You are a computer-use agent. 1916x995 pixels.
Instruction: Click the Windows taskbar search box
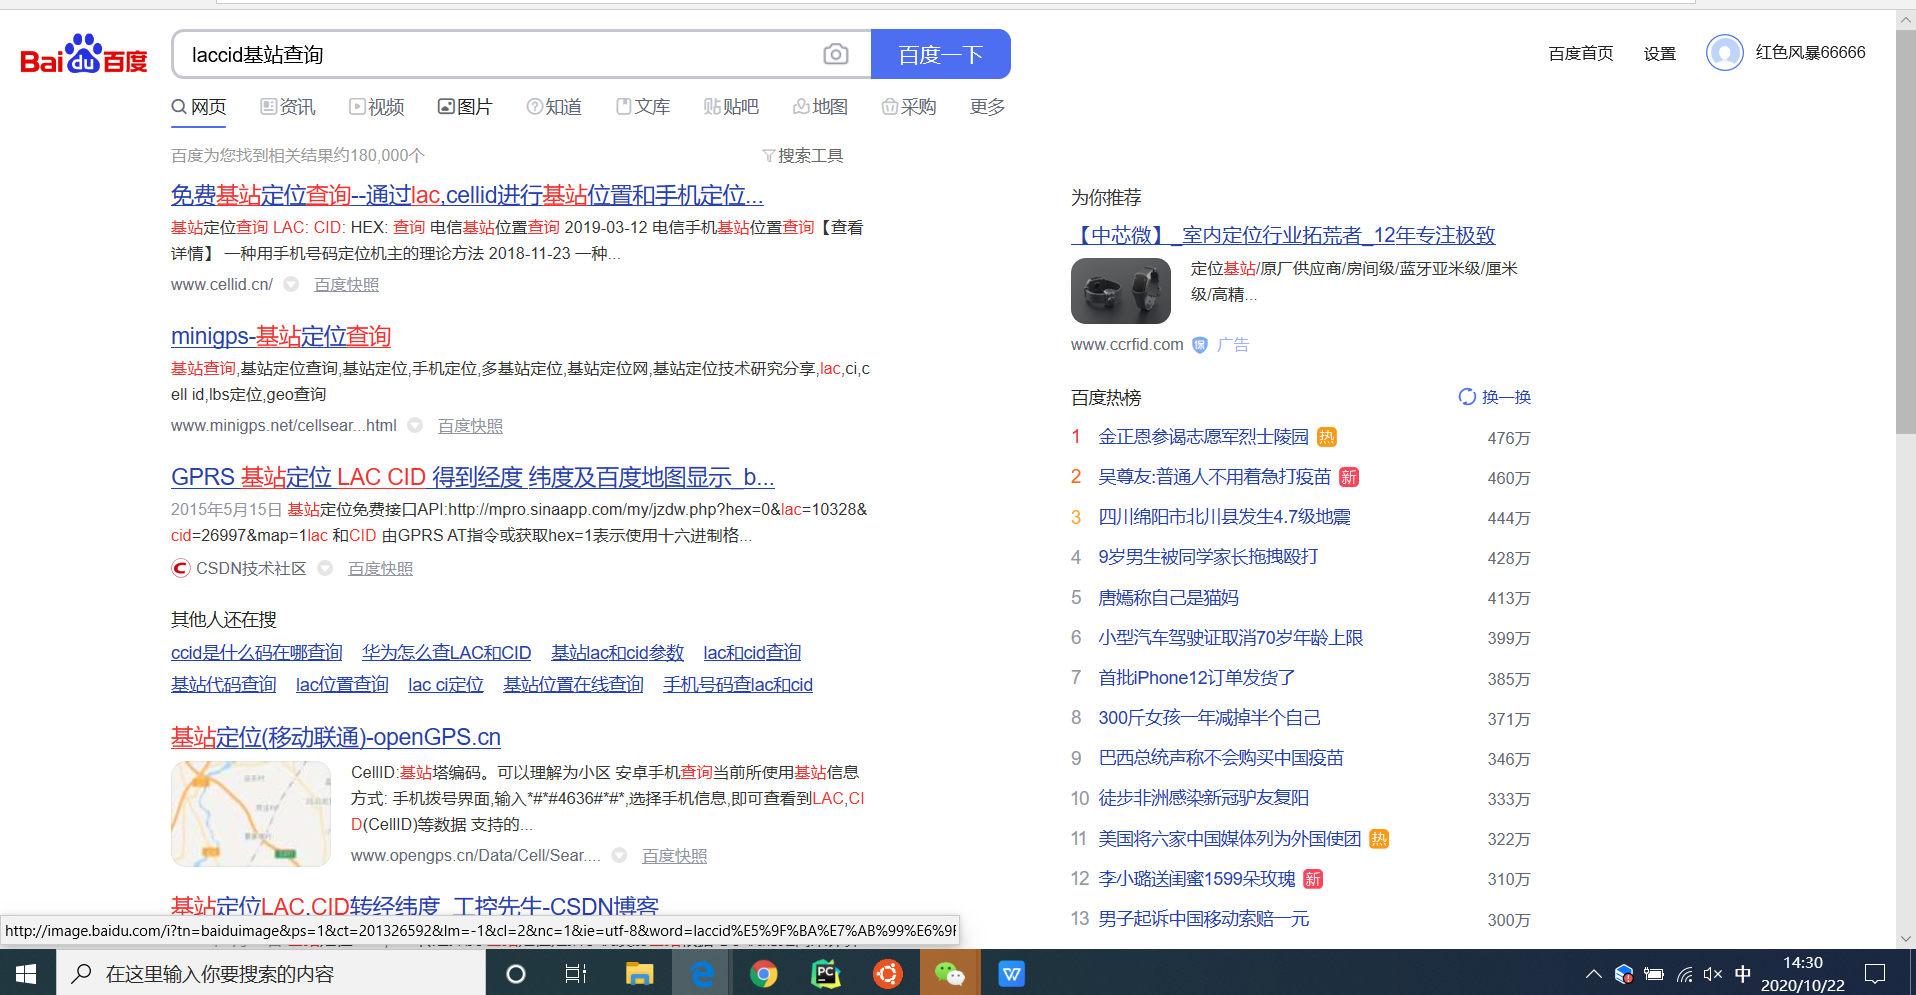[271, 973]
